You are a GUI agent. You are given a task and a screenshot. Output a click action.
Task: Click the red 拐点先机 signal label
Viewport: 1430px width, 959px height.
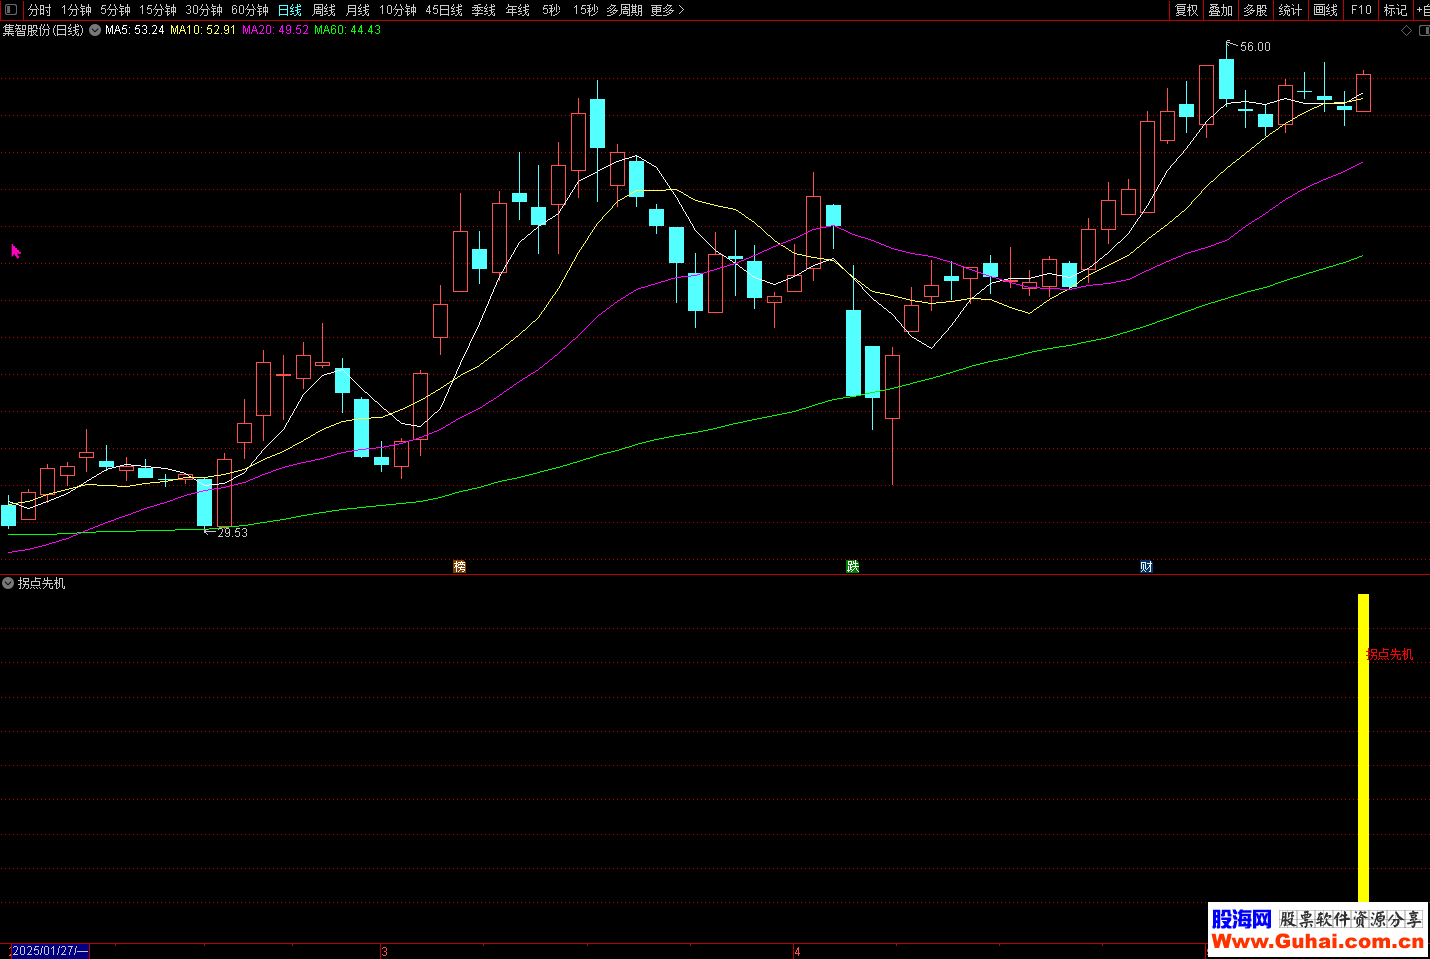tap(1390, 654)
